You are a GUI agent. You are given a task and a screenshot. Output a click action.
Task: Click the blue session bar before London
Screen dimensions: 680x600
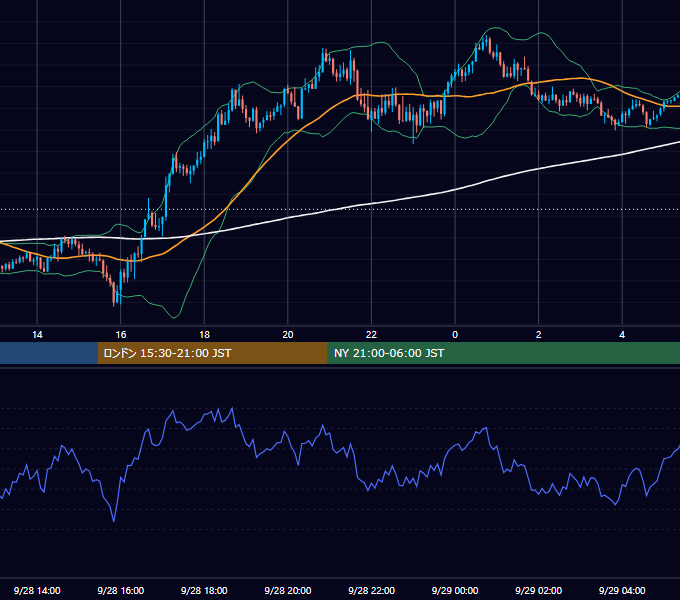click(x=49, y=353)
